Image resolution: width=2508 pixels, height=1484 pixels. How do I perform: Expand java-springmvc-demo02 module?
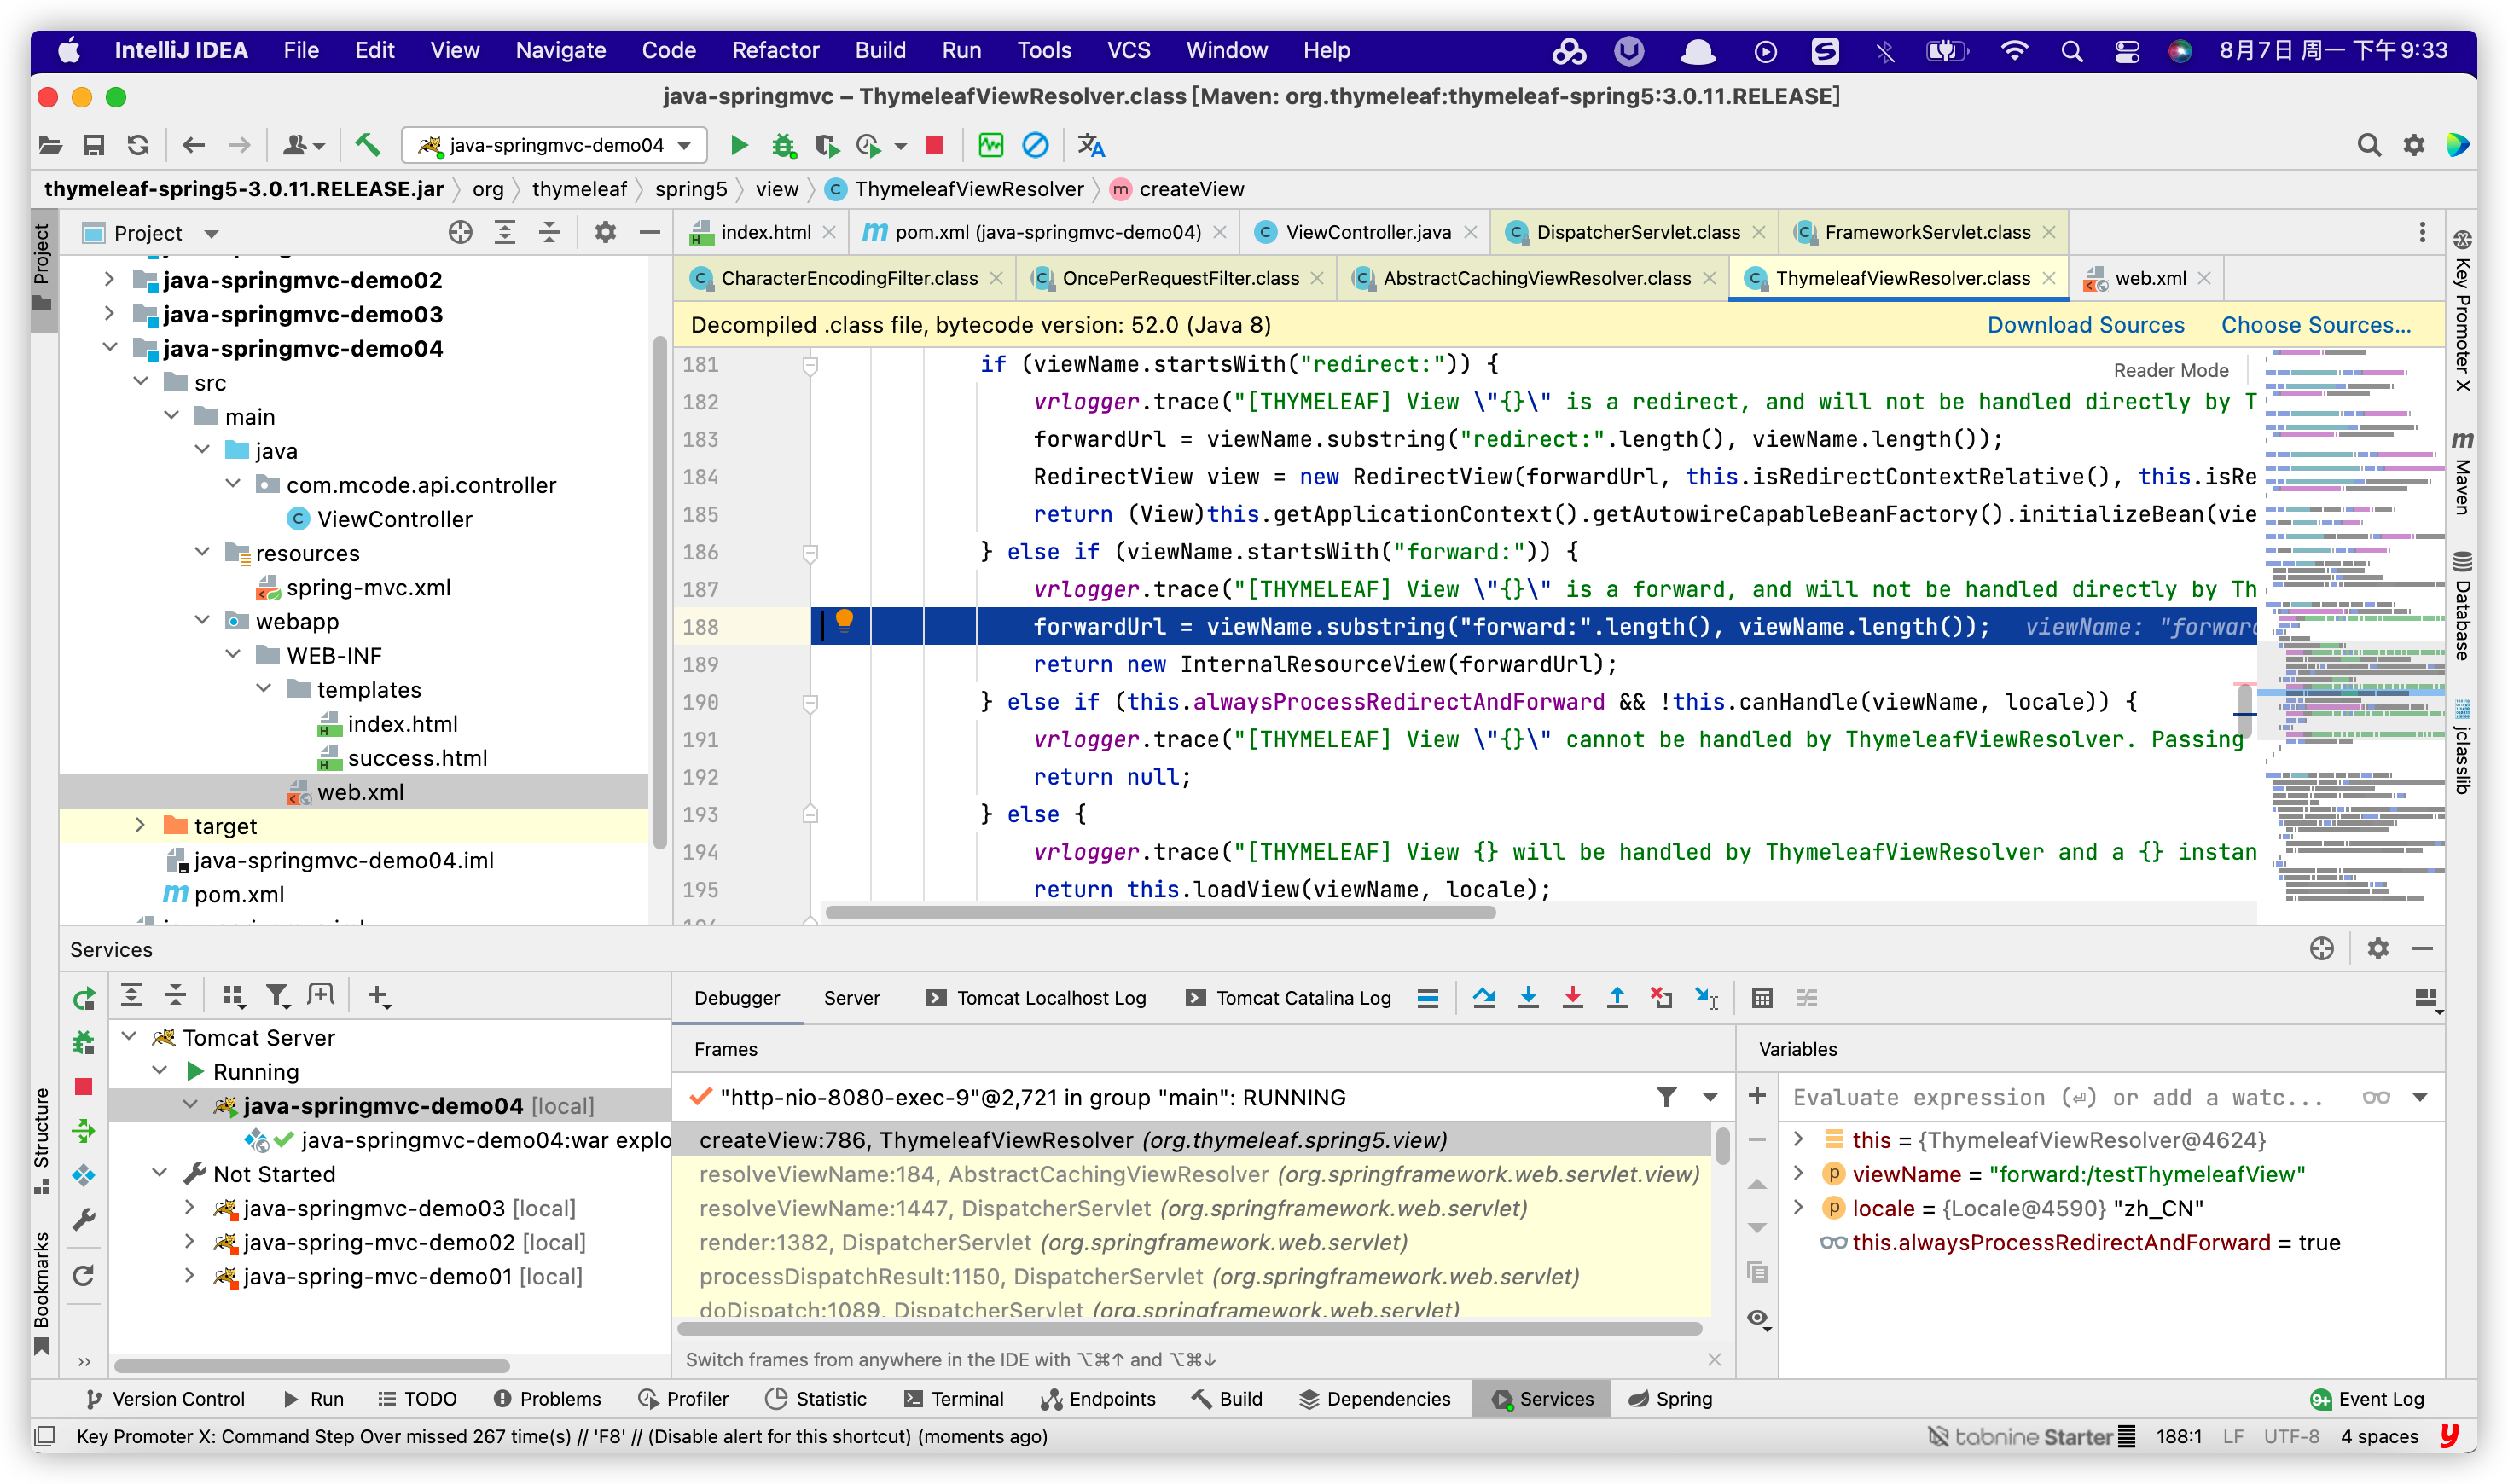(x=109, y=280)
